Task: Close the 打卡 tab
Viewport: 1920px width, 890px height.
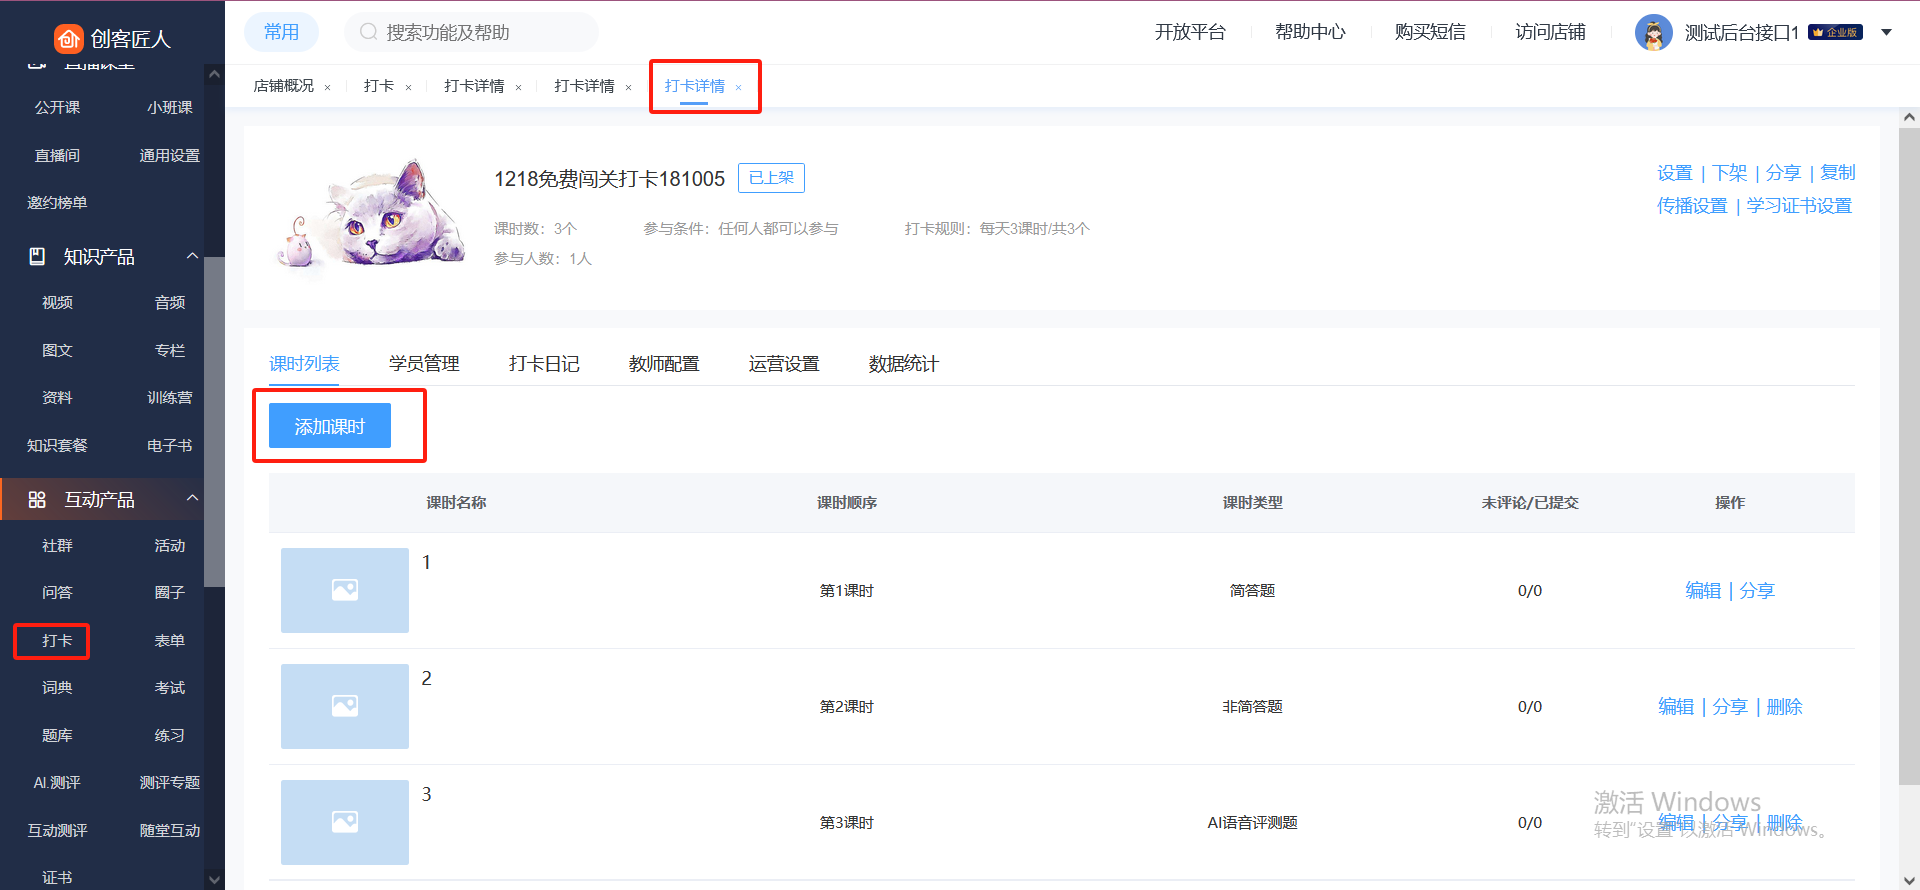Action: [x=408, y=88]
